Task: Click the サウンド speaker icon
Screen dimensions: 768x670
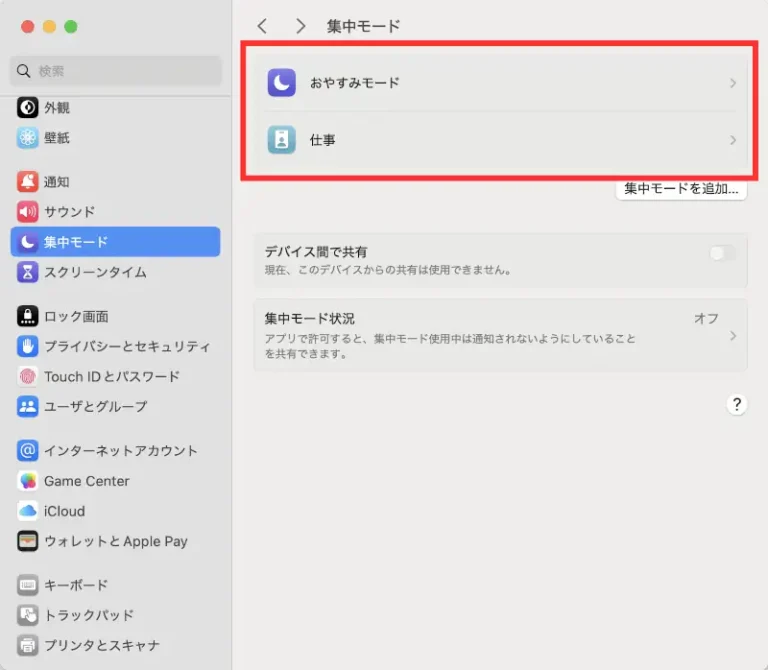Action: click(x=27, y=212)
